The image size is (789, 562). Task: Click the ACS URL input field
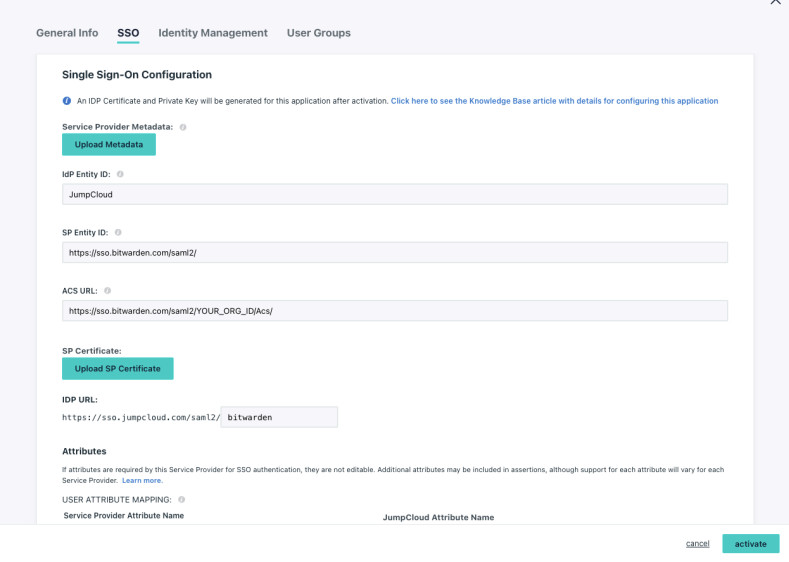click(394, 311)
